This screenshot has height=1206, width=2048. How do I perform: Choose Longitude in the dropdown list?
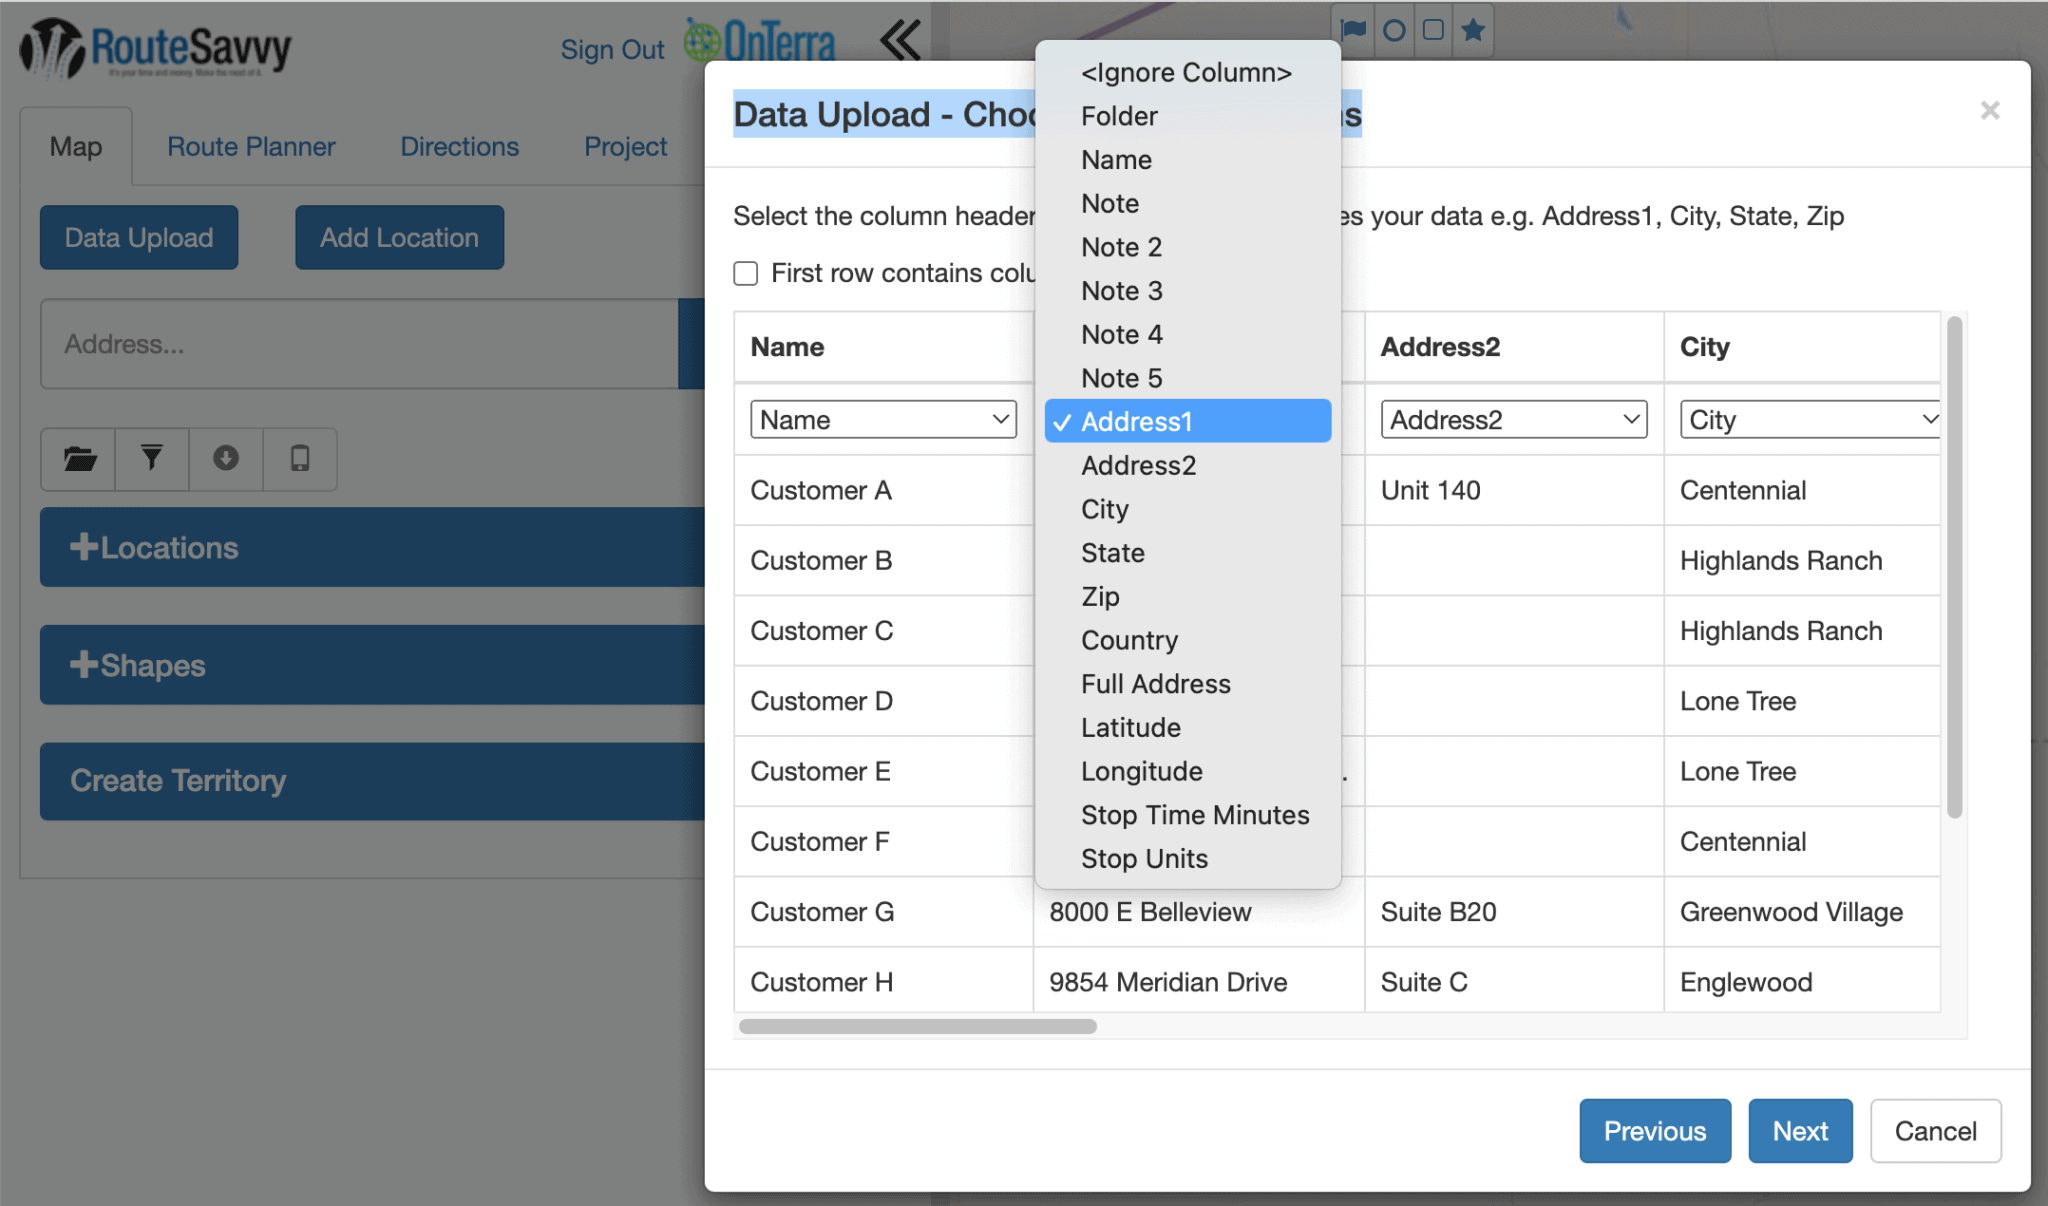[1187, 771]
